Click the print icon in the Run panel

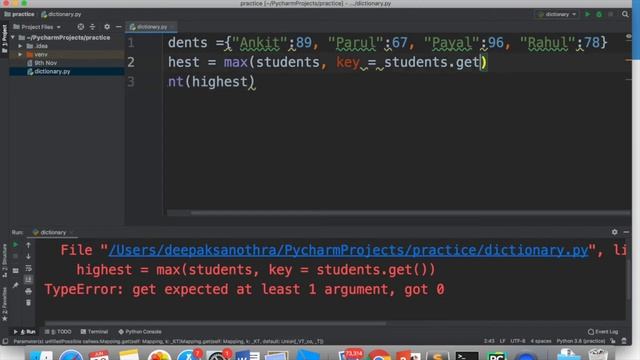click(x=28, y=291)
